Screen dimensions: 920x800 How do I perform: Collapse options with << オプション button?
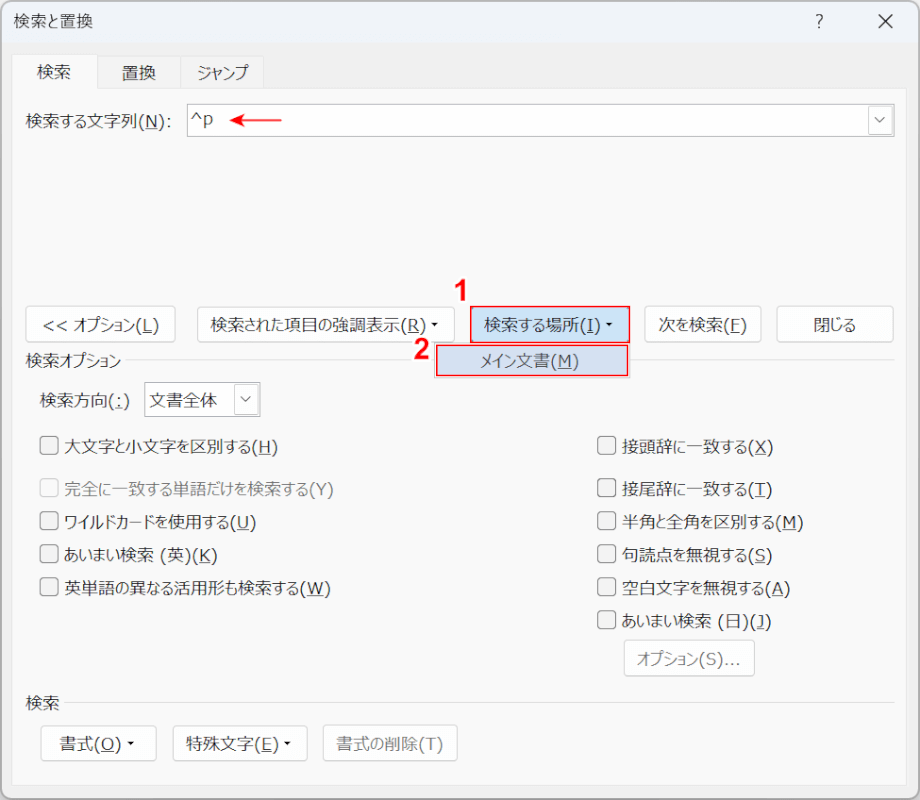click(x=100, y=325)
